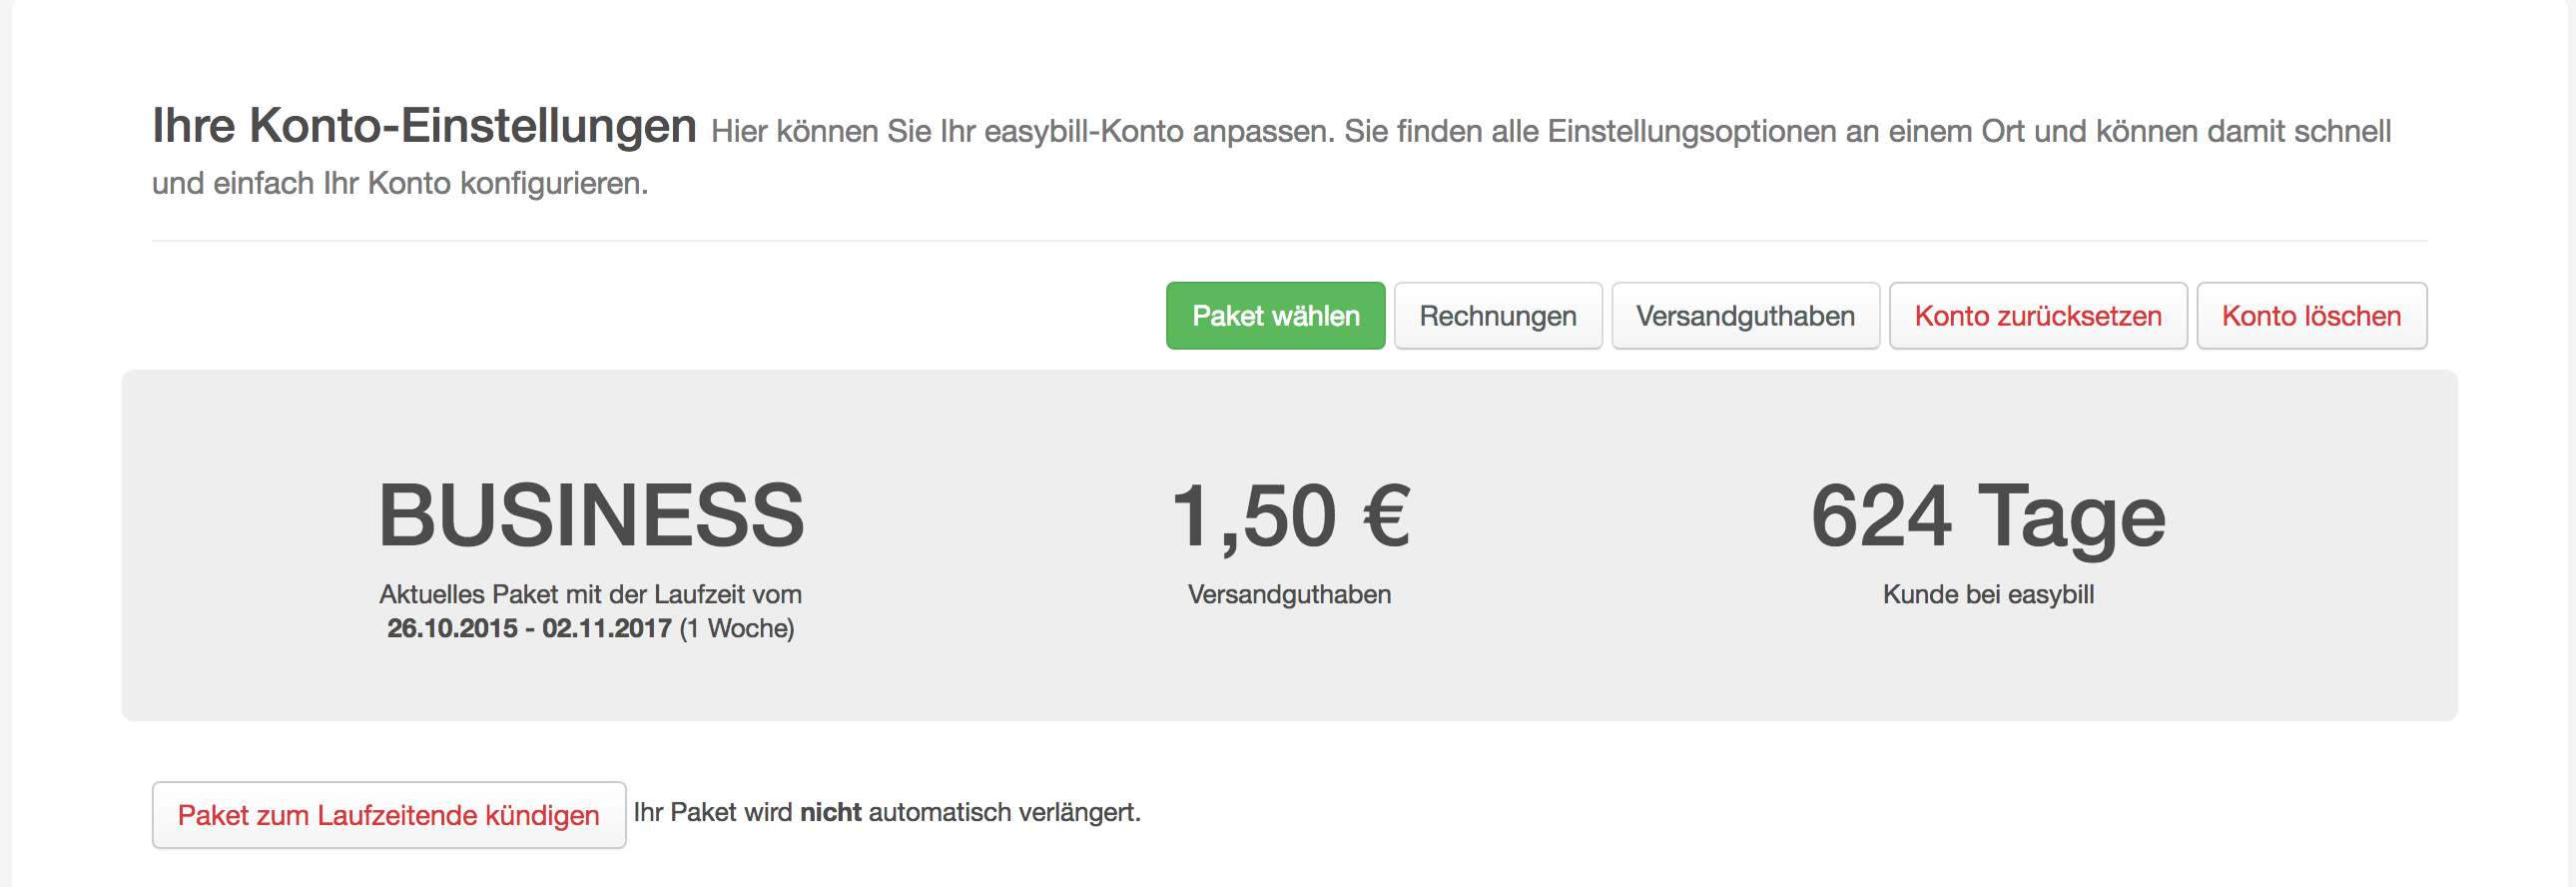Viewport: 2576px width, 887px height.
Task: Click the Ihre Konto-Einstellungen heading
Action: tap(424, 127)
